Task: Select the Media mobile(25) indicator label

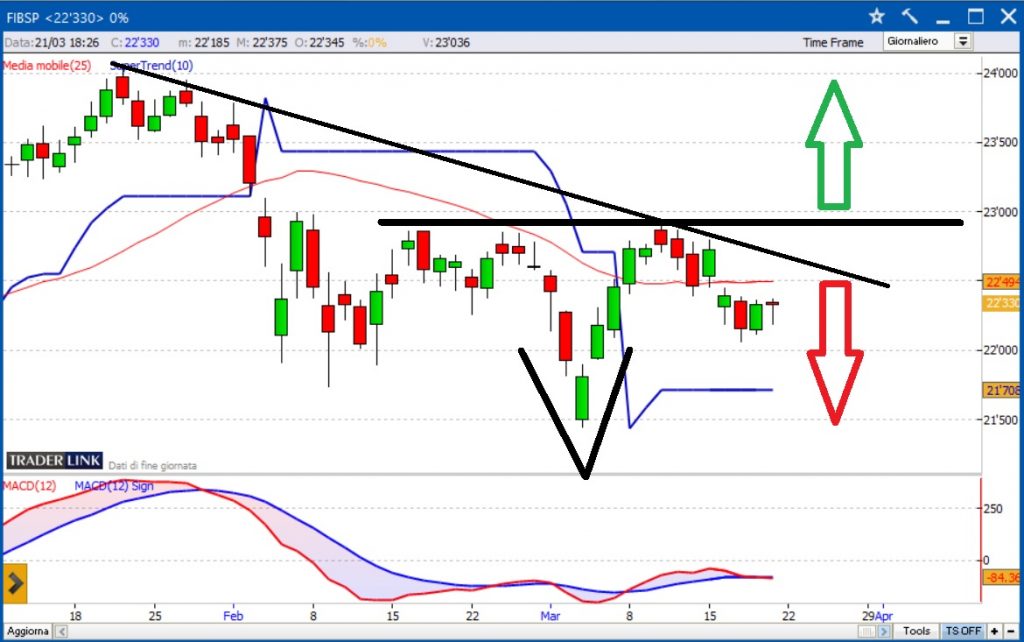Action: [x=47, y=66]
